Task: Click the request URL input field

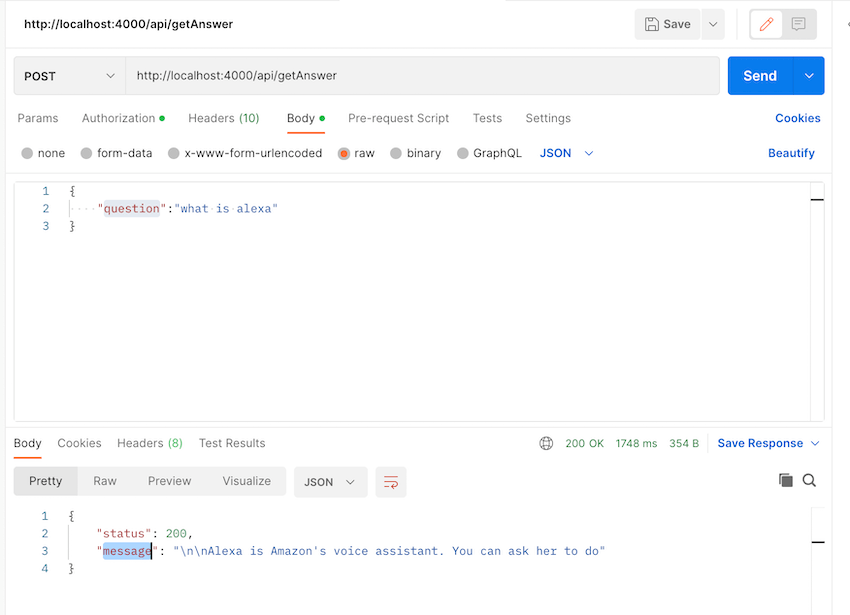Action: tap(400, 75)
